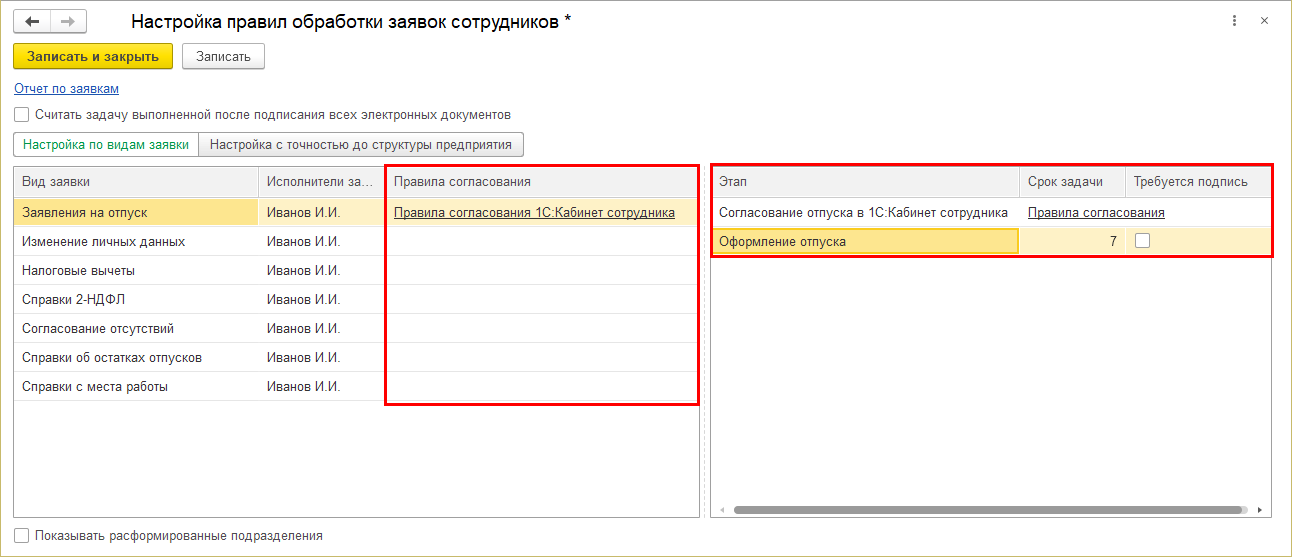1292x557 pixels.
Task: Open the three-dot more actions menu
Action: click(1235, 21)
